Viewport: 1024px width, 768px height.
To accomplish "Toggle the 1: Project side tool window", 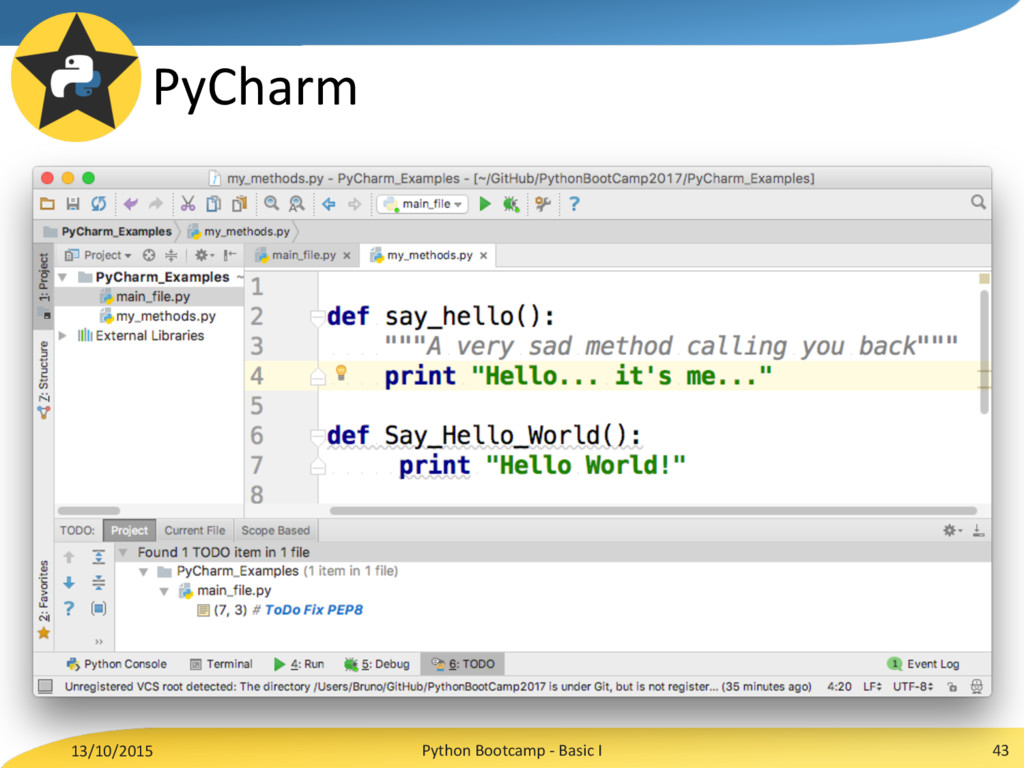I will pyautogui.click(x=44, y=285).
